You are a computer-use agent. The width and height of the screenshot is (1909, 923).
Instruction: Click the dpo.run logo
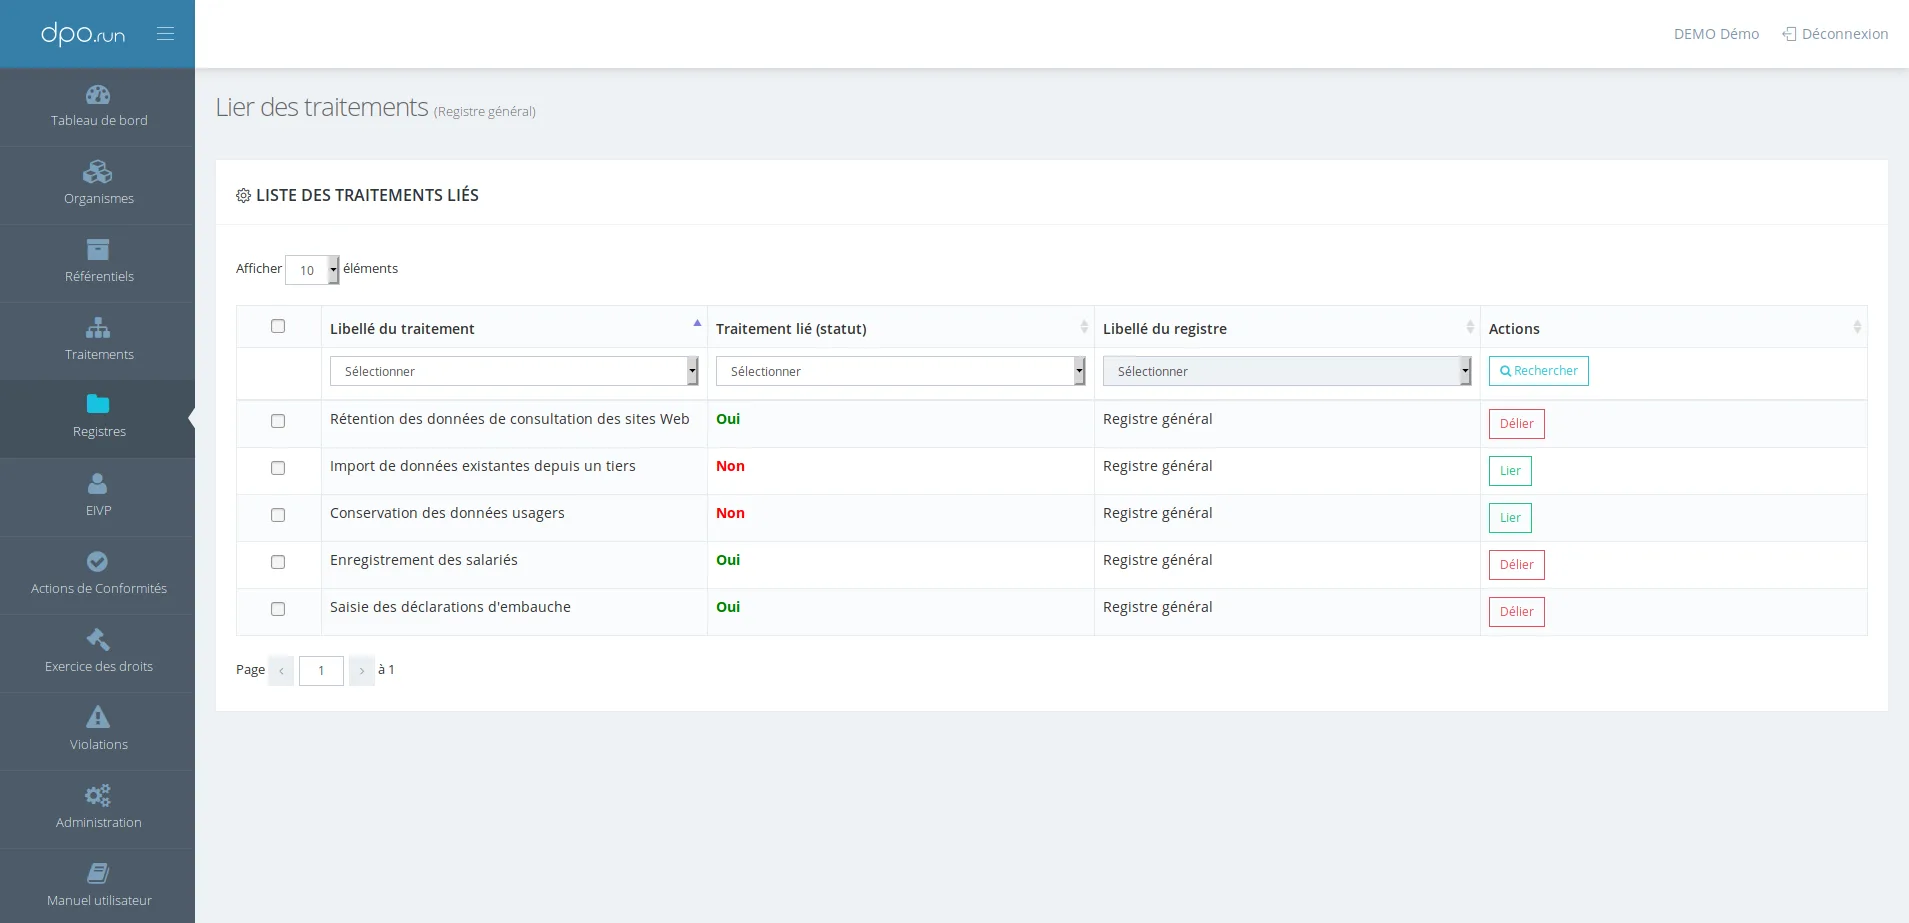click(83, 34)
